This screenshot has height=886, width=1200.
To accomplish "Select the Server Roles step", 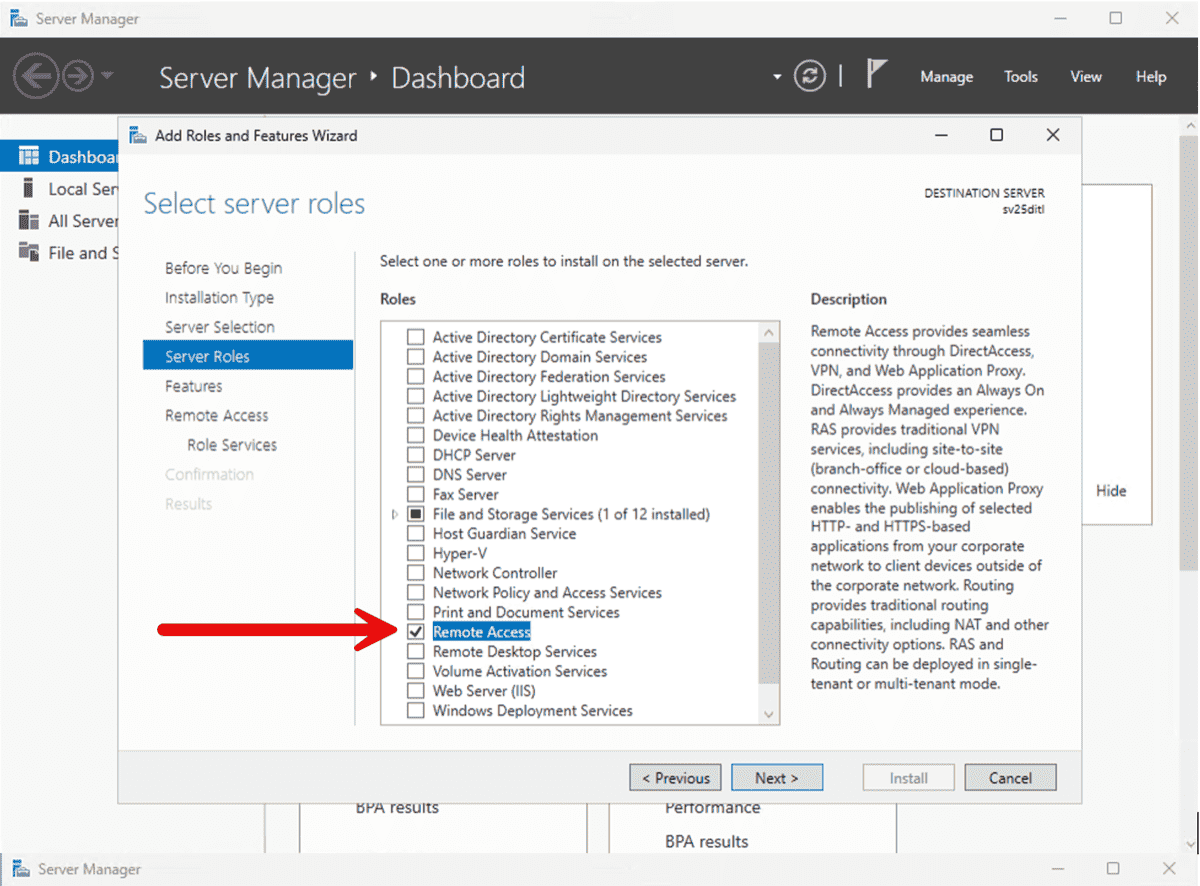I will click(247, 356).
